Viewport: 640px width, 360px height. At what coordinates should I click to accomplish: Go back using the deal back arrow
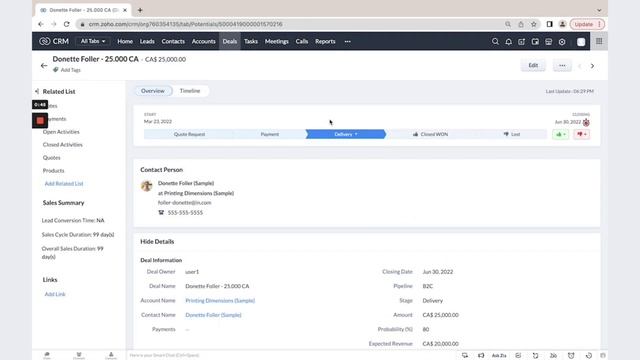(x=44, y=65)
